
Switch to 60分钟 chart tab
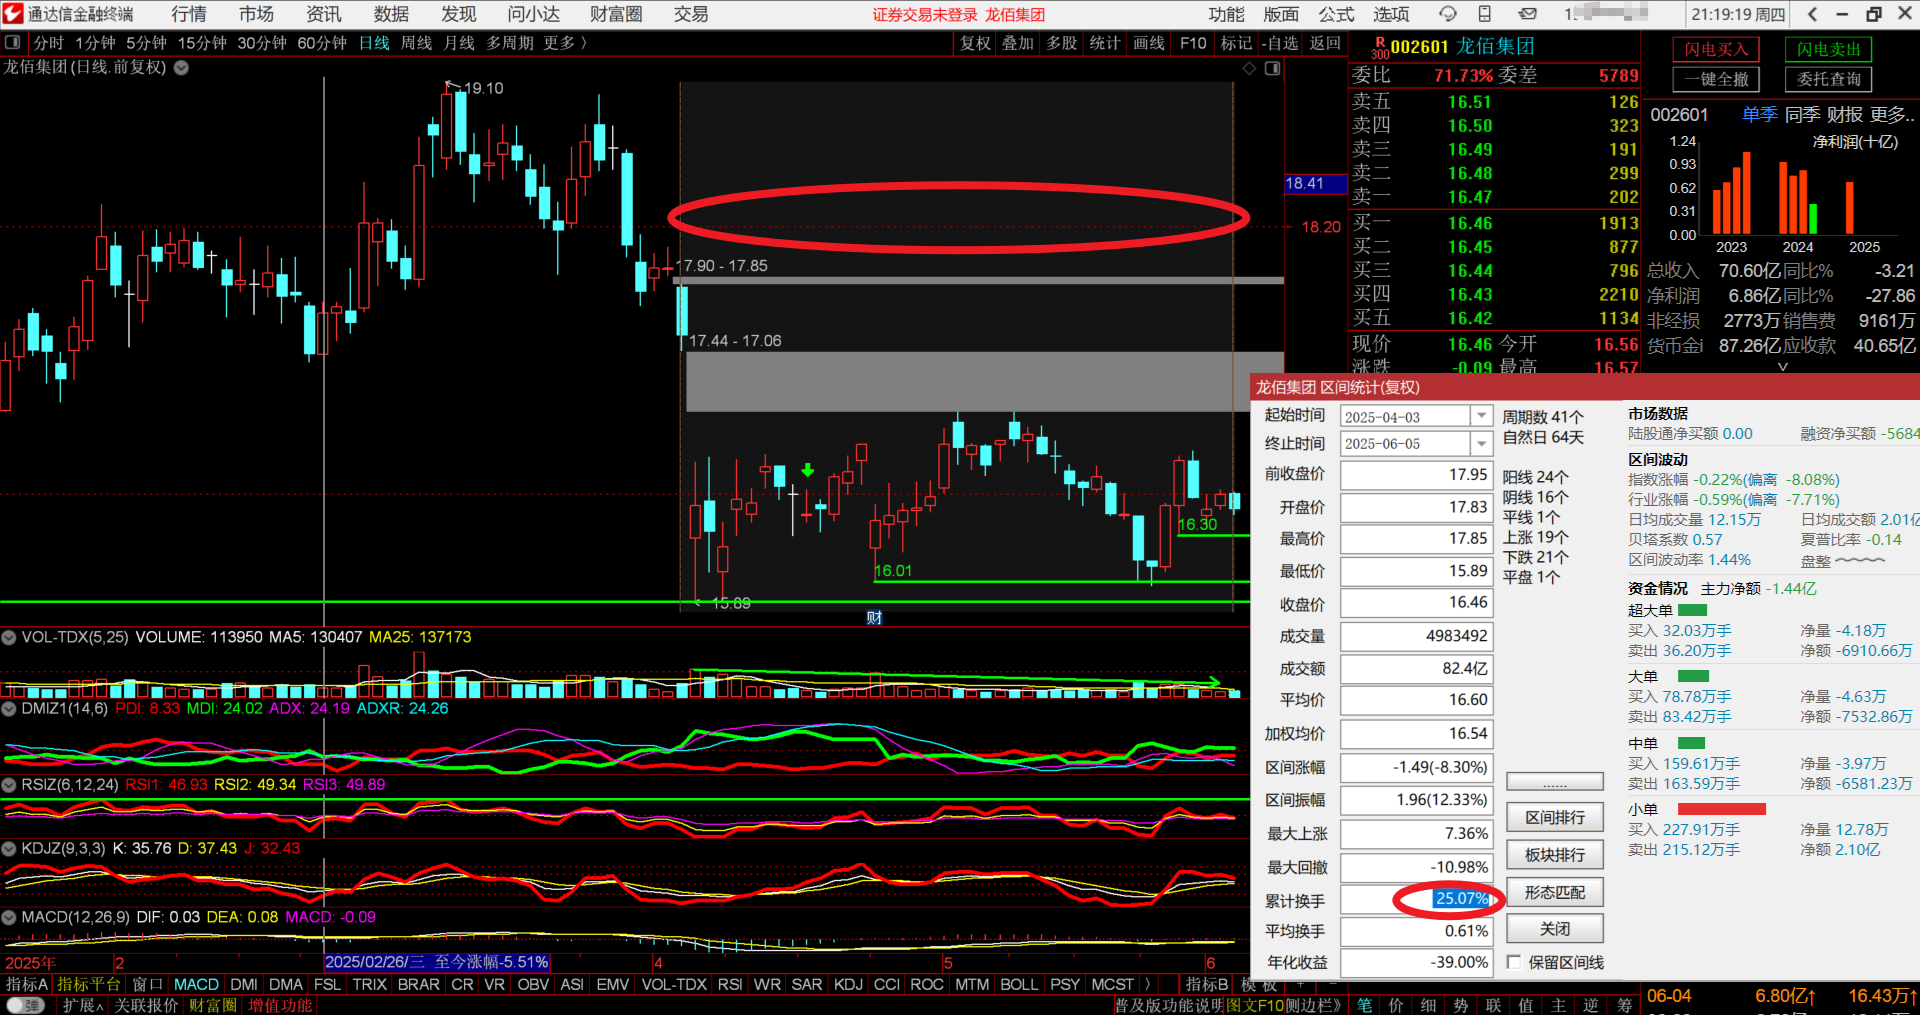[x=322, y=43]
